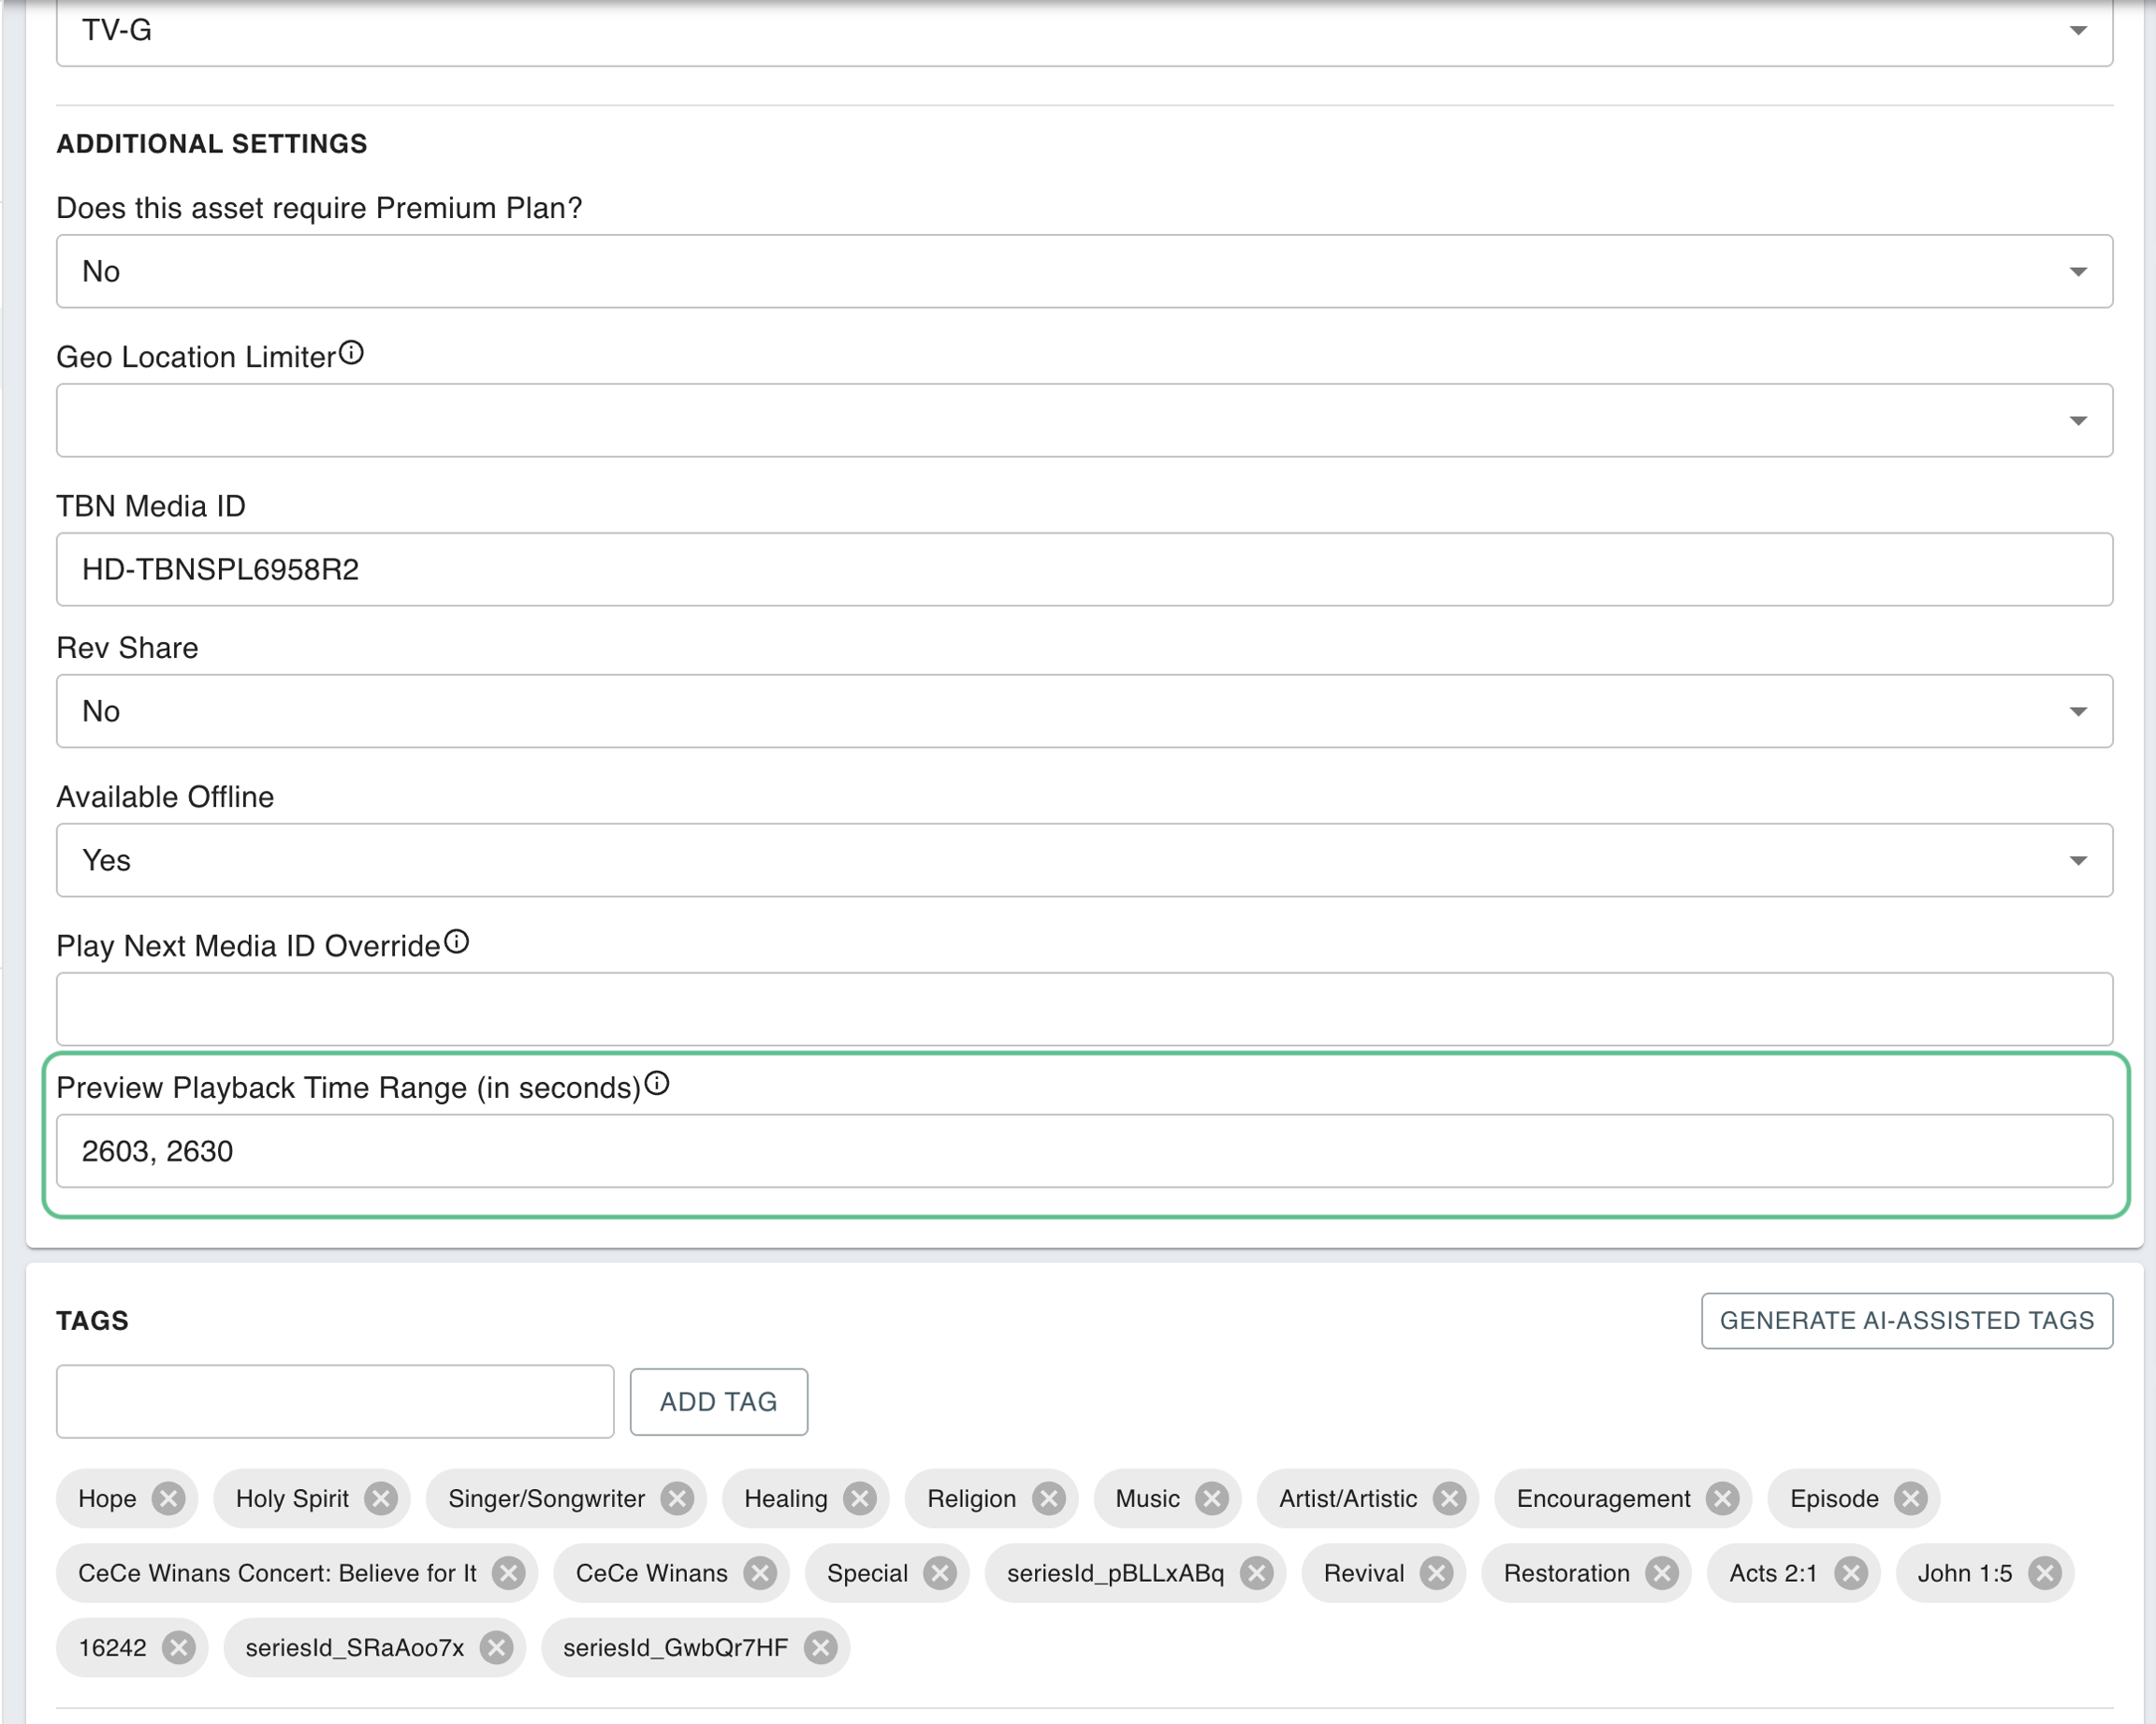The height and width of the screenshot is (1724, 2156).
Task: Focus the new tag text input
Action: point(335,1401)
